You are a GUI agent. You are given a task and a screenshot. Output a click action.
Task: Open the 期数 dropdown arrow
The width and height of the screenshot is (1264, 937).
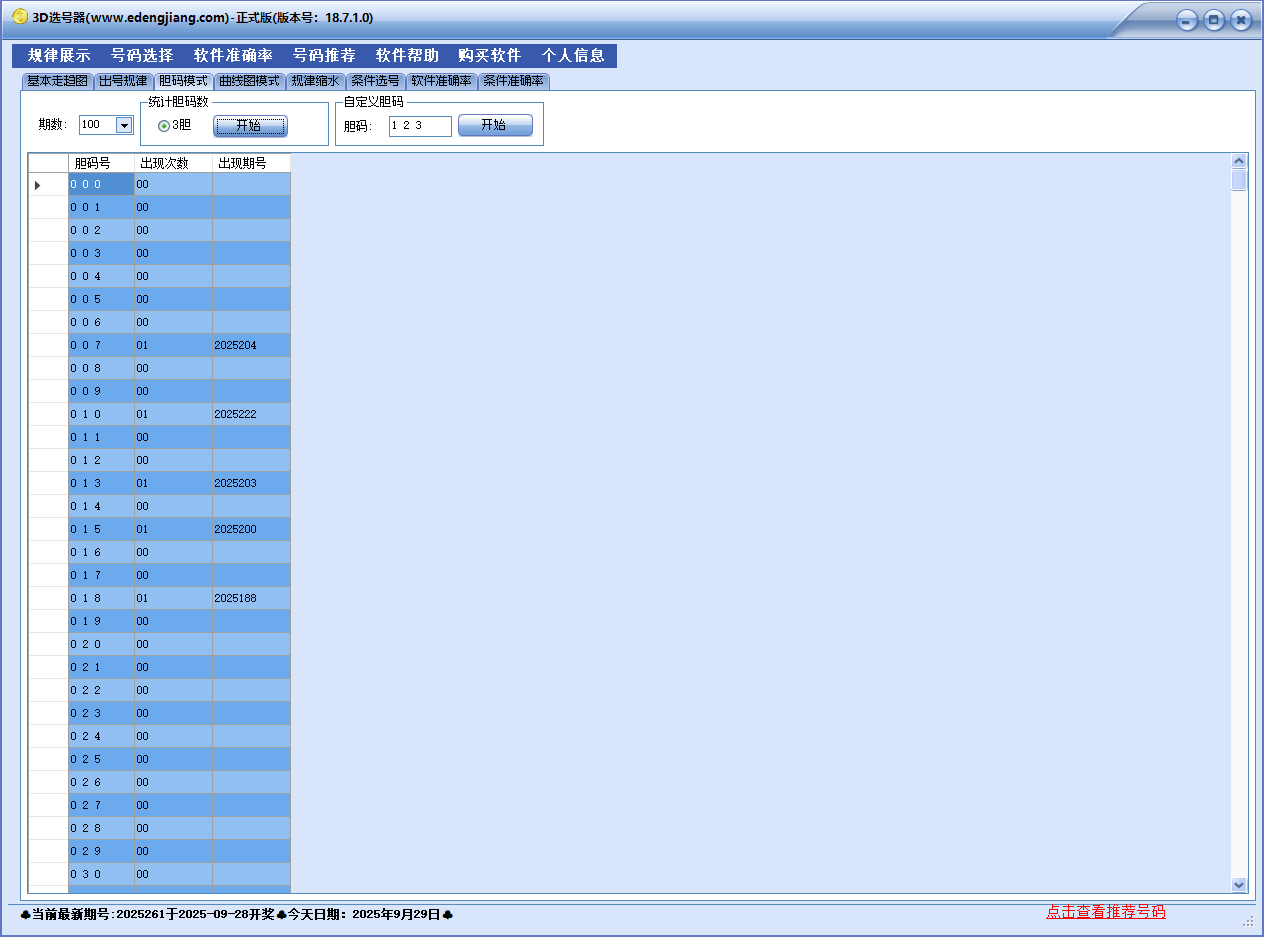pyautogui.click(x=124, y=125)
